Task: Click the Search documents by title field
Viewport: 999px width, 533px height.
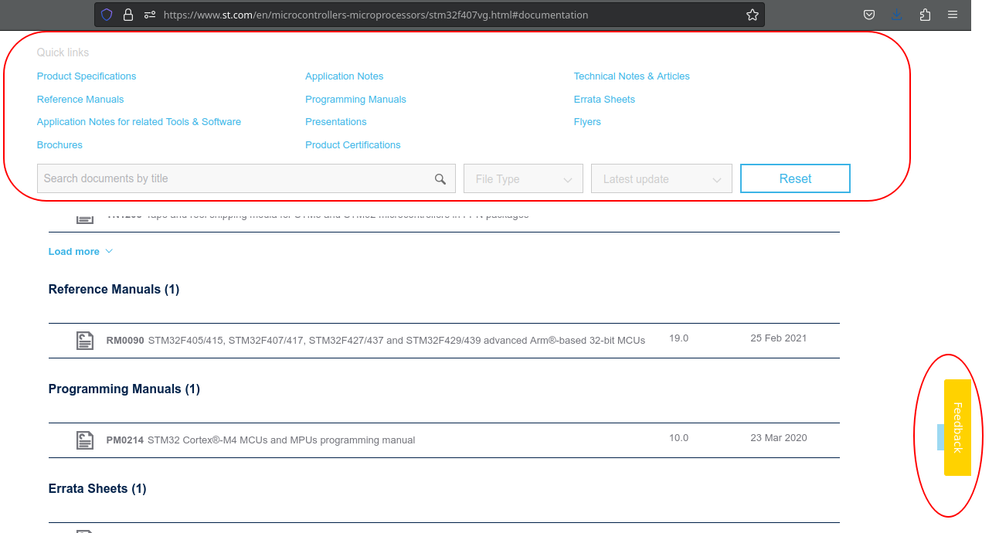Action: tap(246, 178)
